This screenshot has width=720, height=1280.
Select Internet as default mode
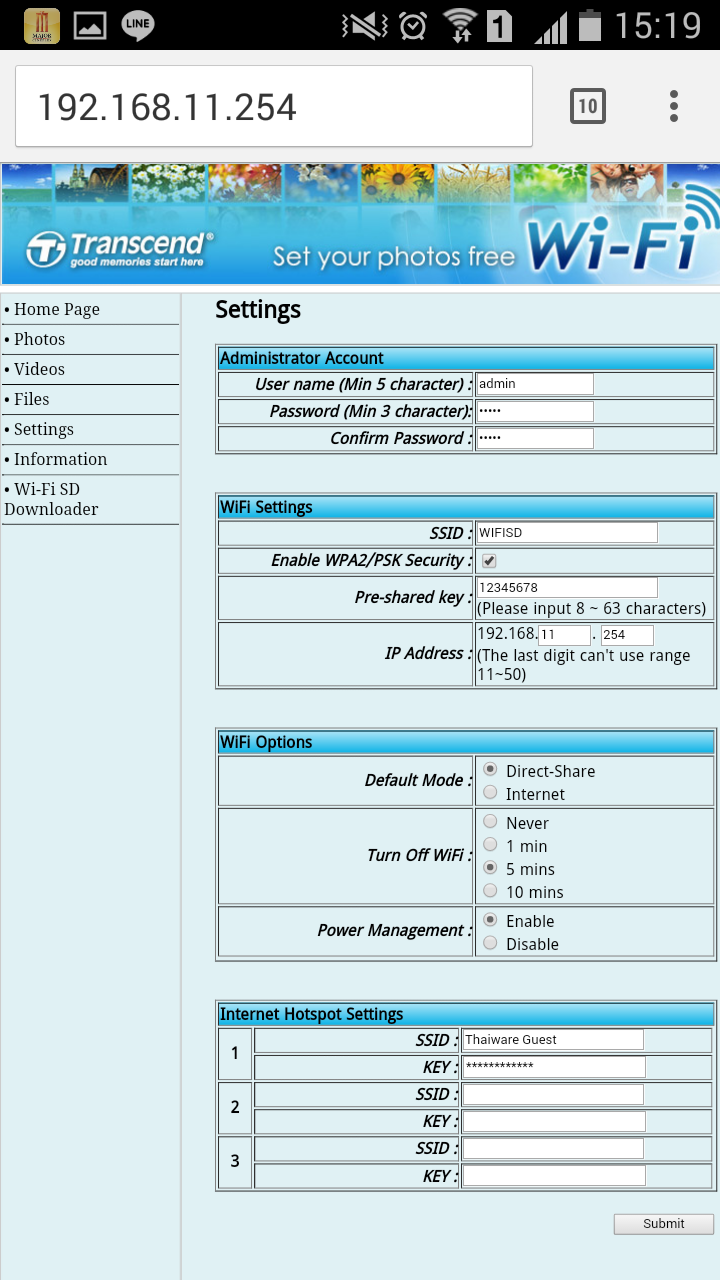[x=490, y=793]
